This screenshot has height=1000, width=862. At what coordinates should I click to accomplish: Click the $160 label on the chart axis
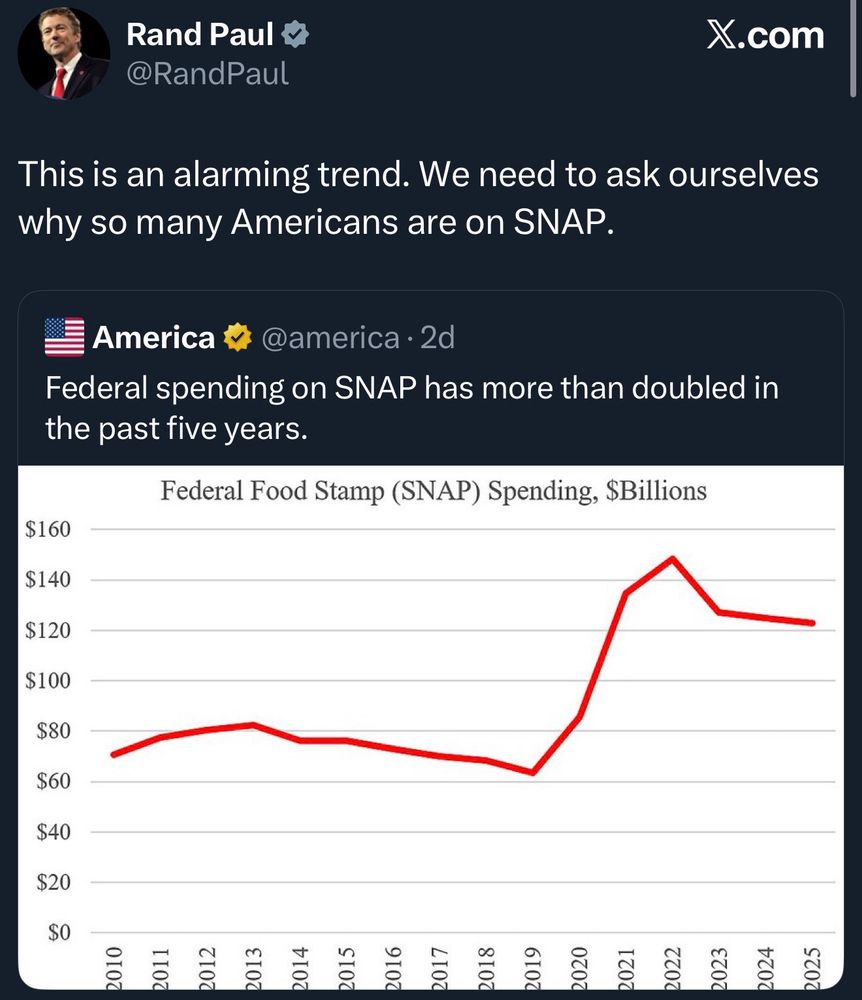tap(47, 529)
